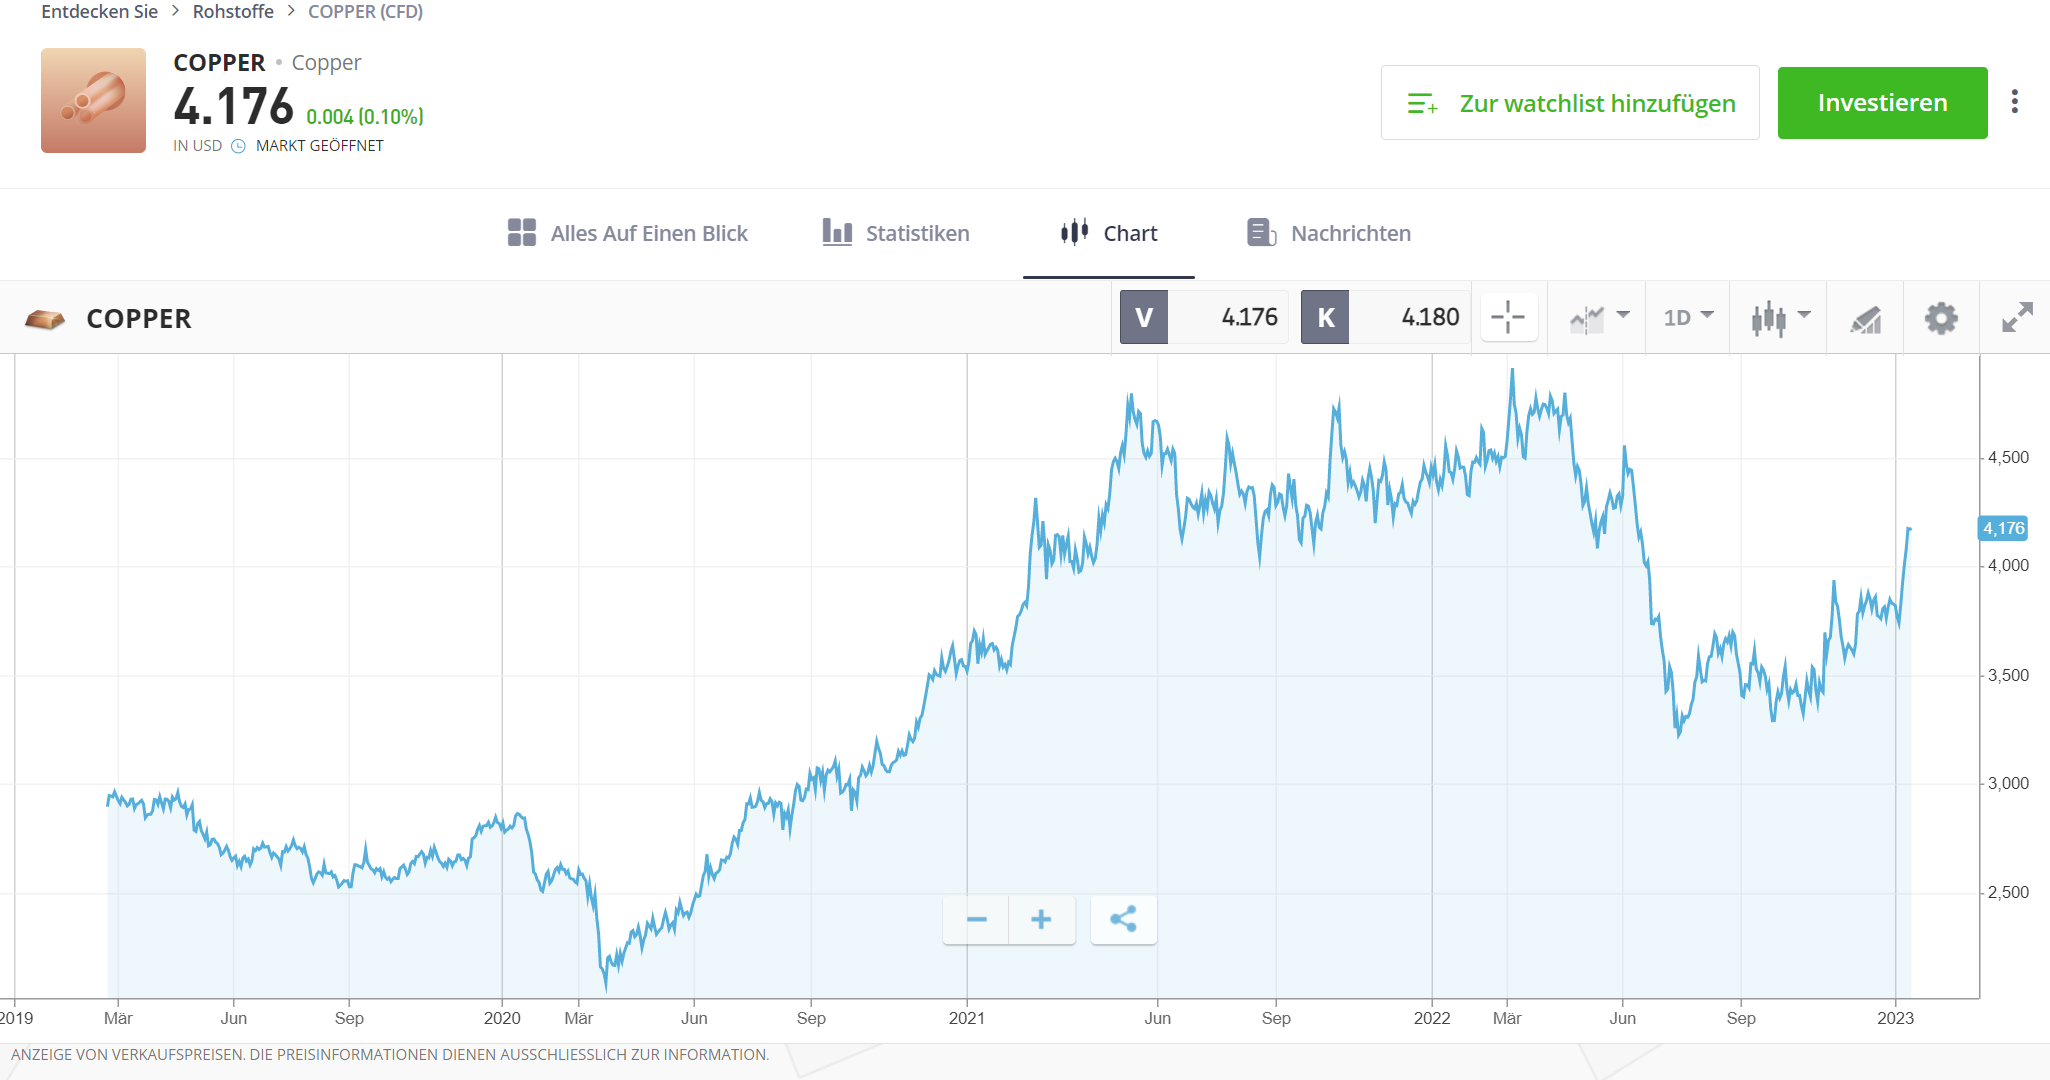Open the three-dot more options menu
The image size is (2050, 1080).
click(2014, 102)
